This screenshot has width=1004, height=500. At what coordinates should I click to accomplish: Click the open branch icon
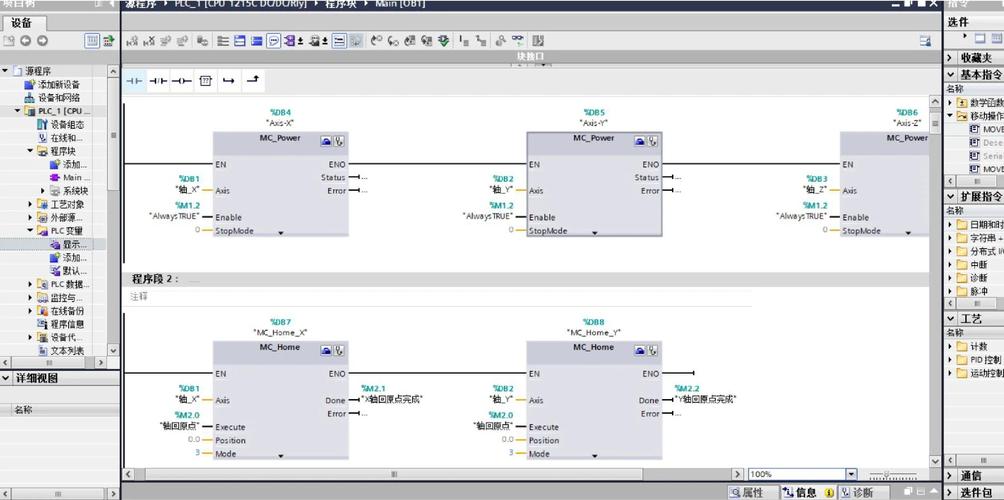(229, 80)
